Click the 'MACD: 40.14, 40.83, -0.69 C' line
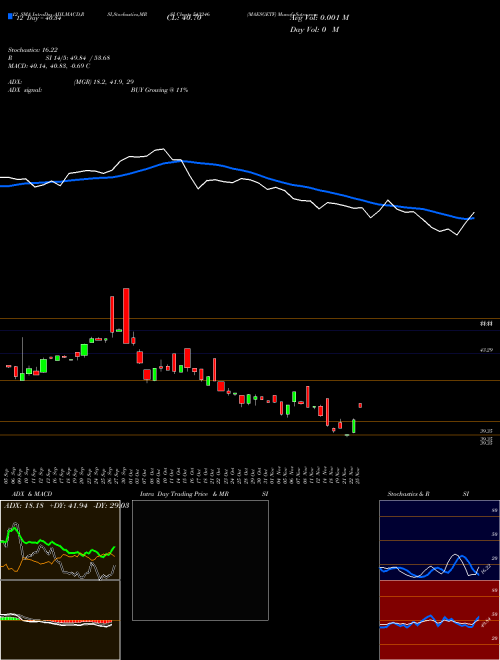This screenshot has height=660, width=500. click(49, 66)
